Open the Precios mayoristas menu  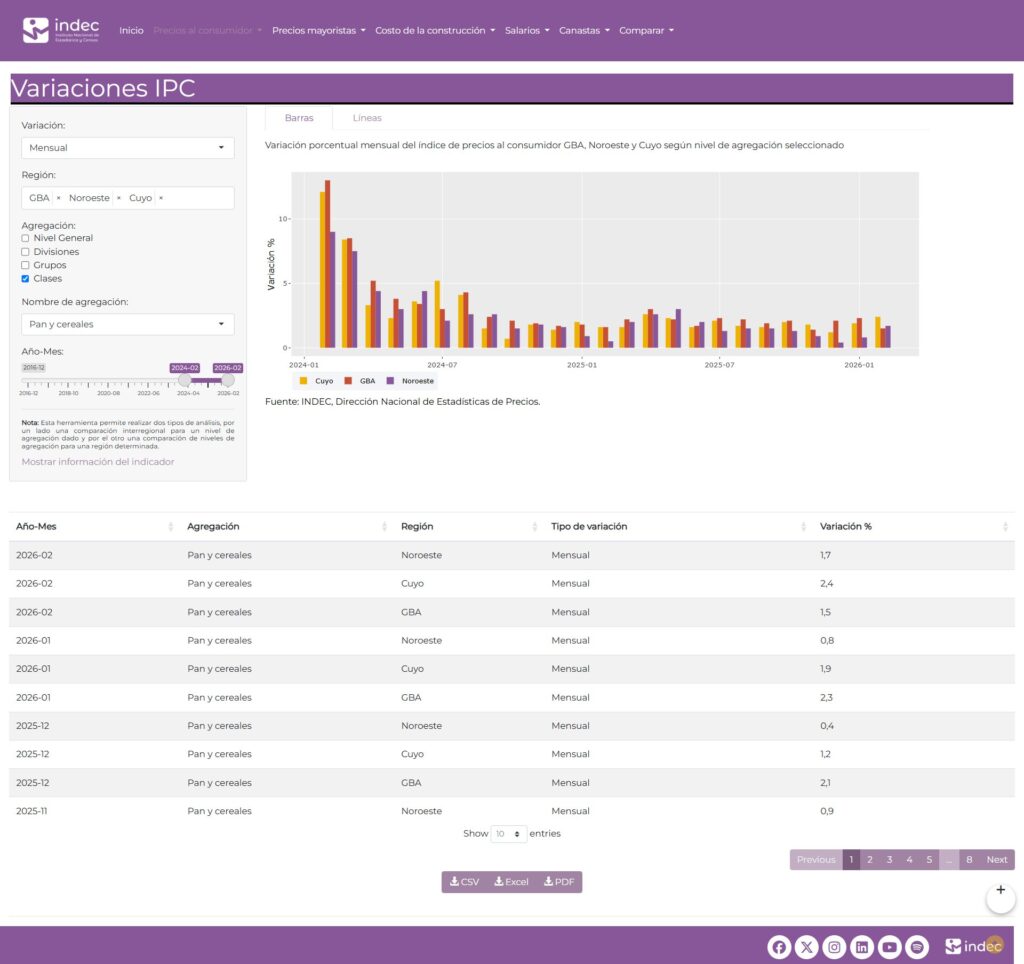(318, 31)
